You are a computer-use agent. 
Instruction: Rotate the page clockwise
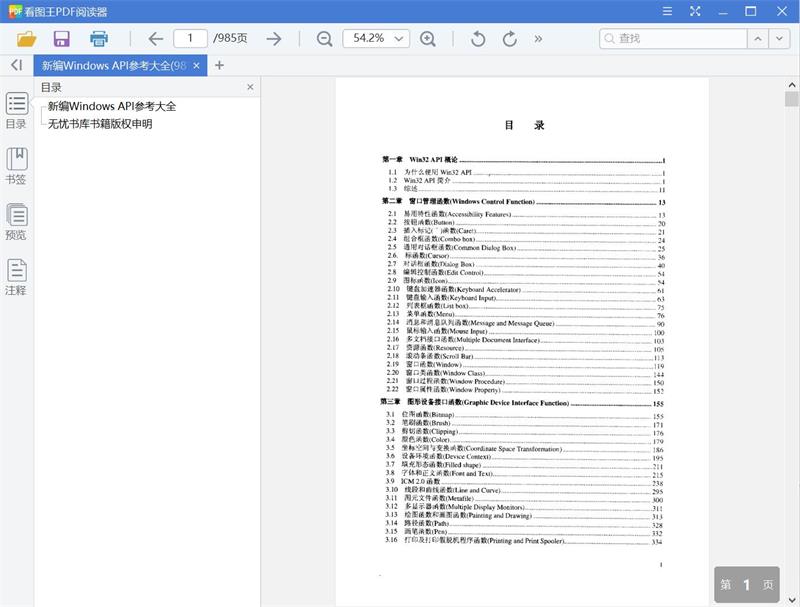pyautogui.click(x=510, y=39)
